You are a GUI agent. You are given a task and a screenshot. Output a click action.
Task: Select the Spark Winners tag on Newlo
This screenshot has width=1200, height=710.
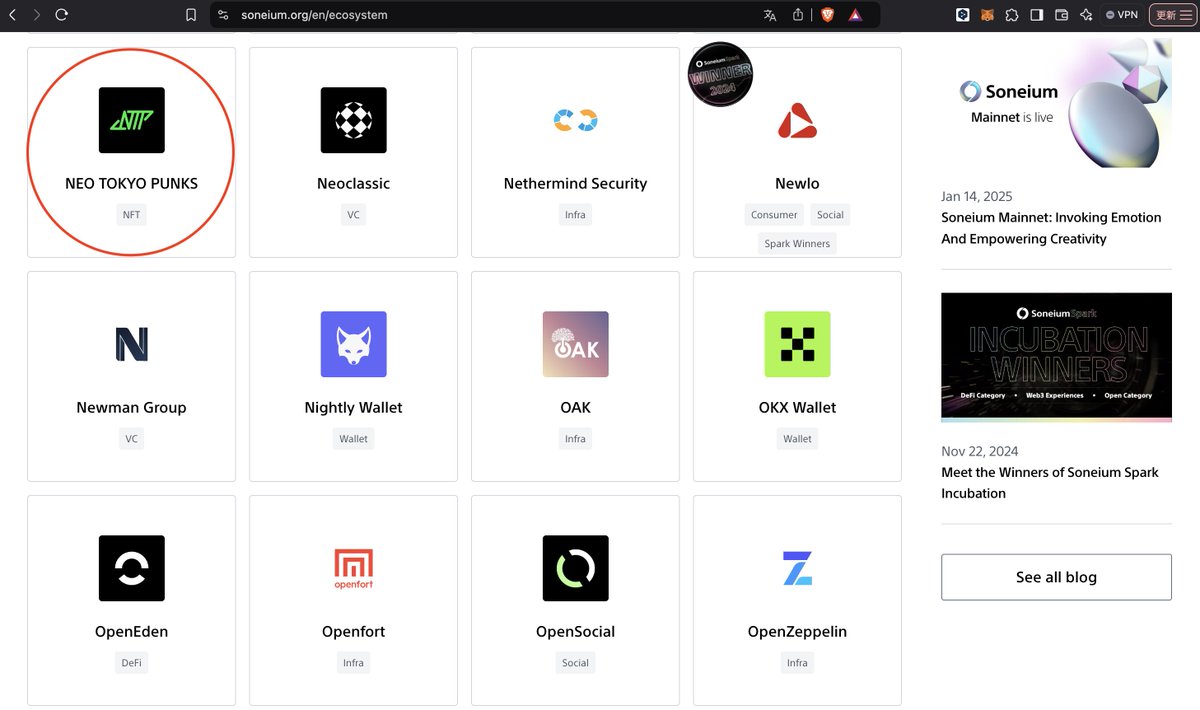[797, 243]
